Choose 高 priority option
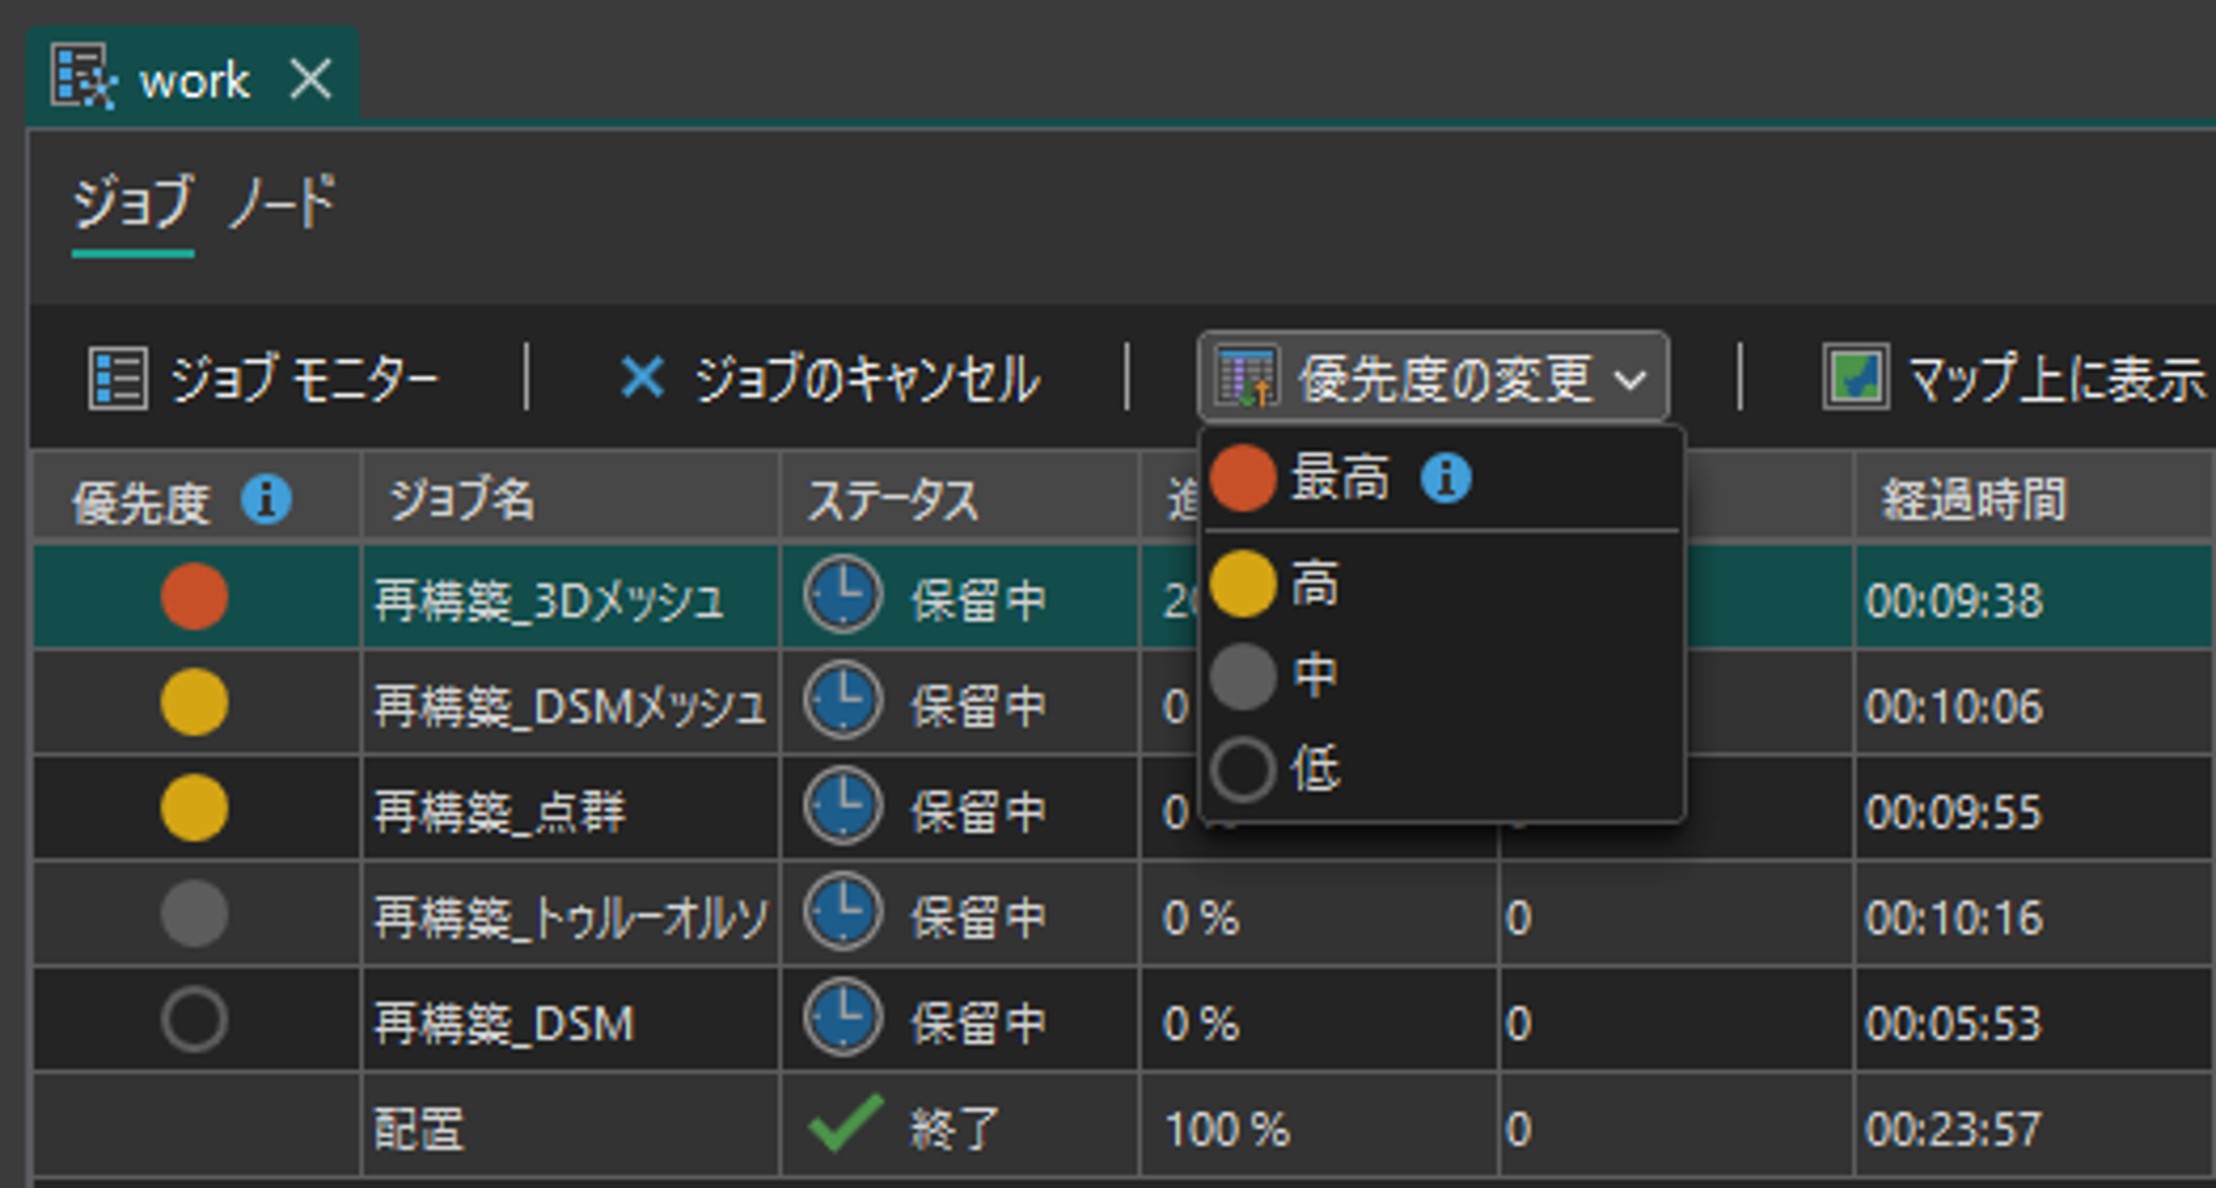 click(x=1314, y=584)
